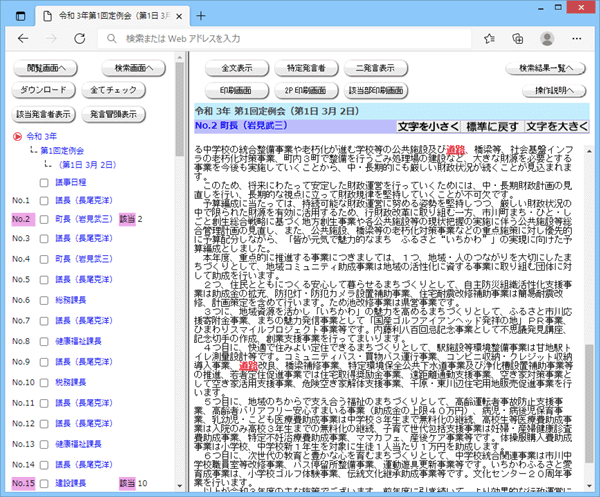The width and height of the screenshot is (600, 497).
Task: Click the 該当 badge beside No.15
Action: point(127,483)
